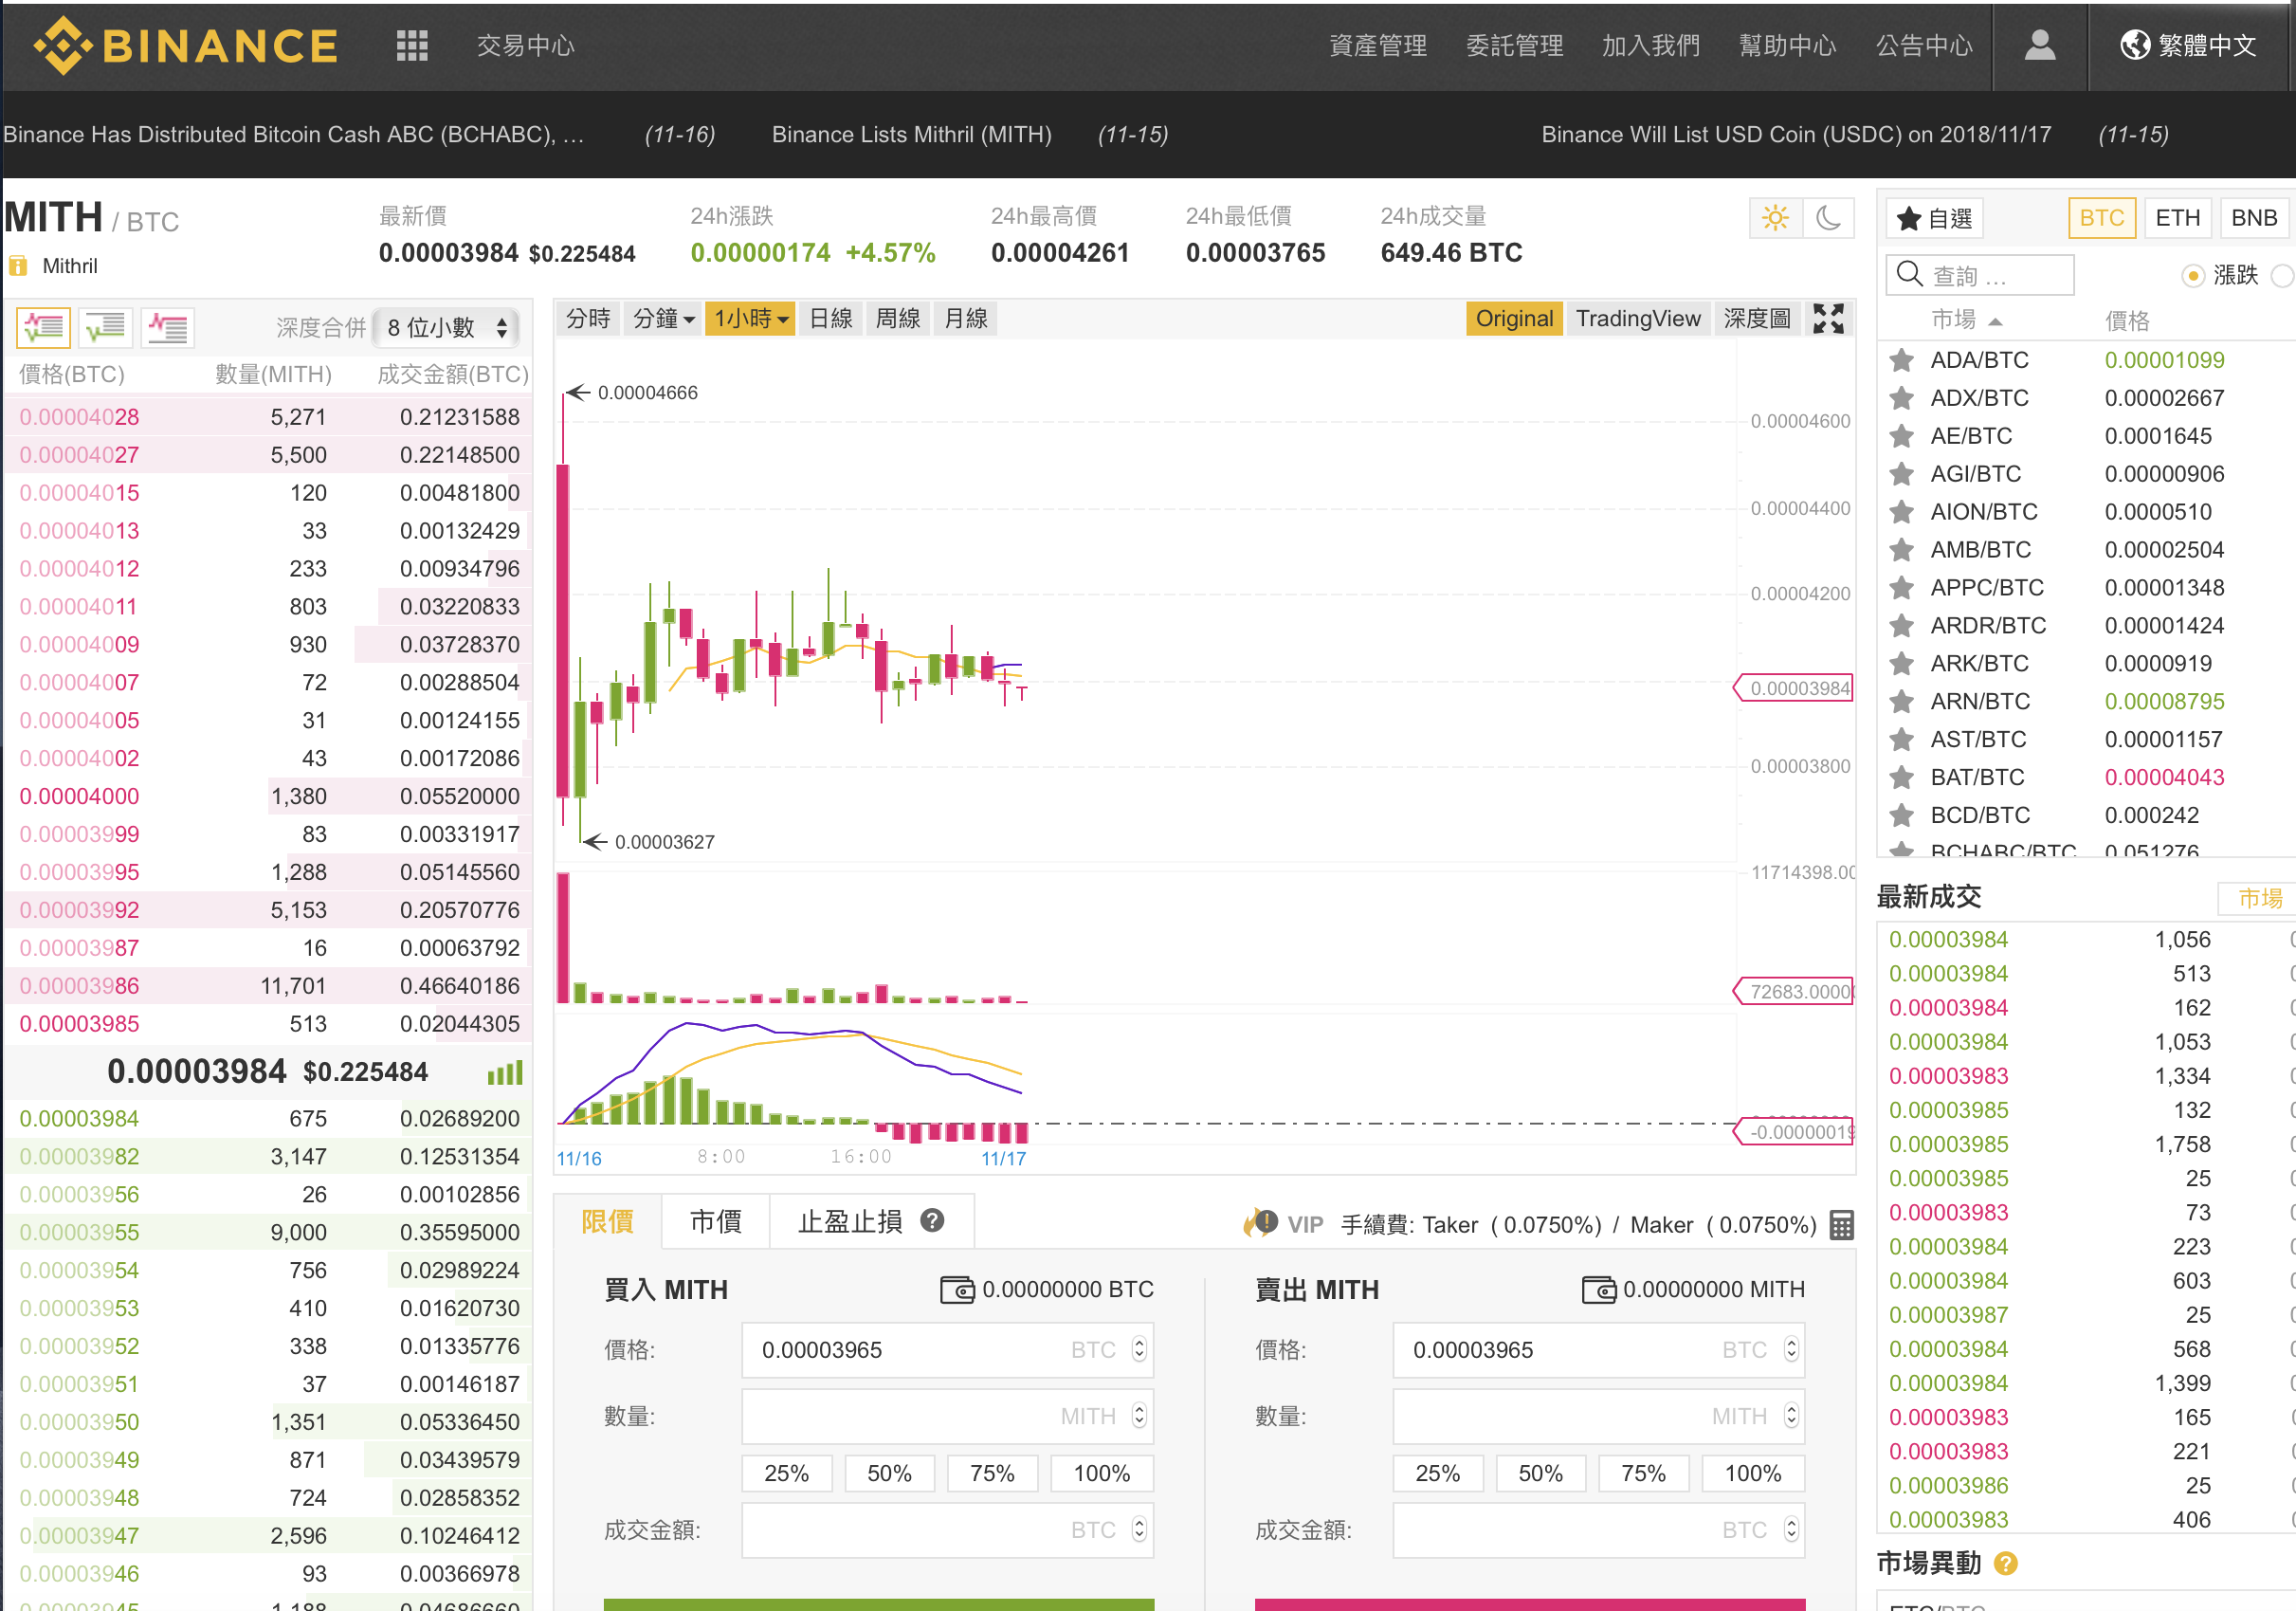The width and height of the screenshot is (2296, 1611).
Task: Open the 1小時 timeframe dropdown
Action: pyautogui.click(x=750, y=319)
